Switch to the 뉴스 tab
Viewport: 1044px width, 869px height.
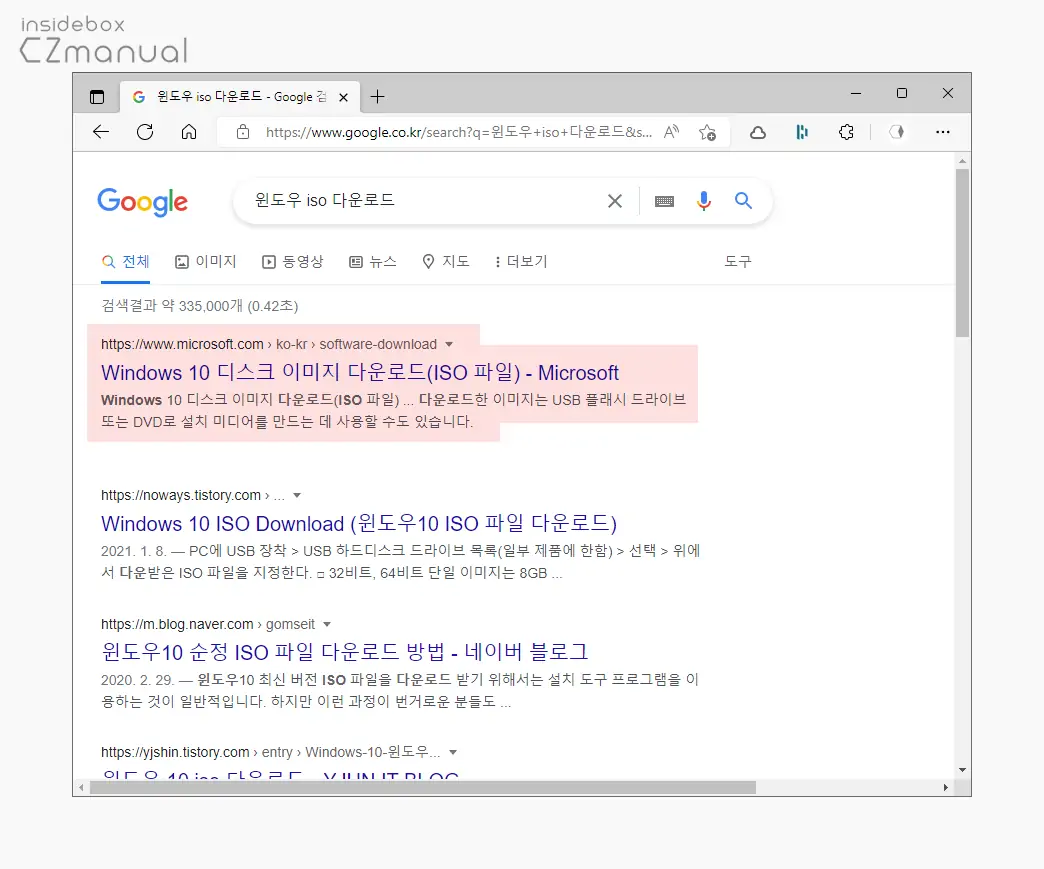(x=373, y=261)
